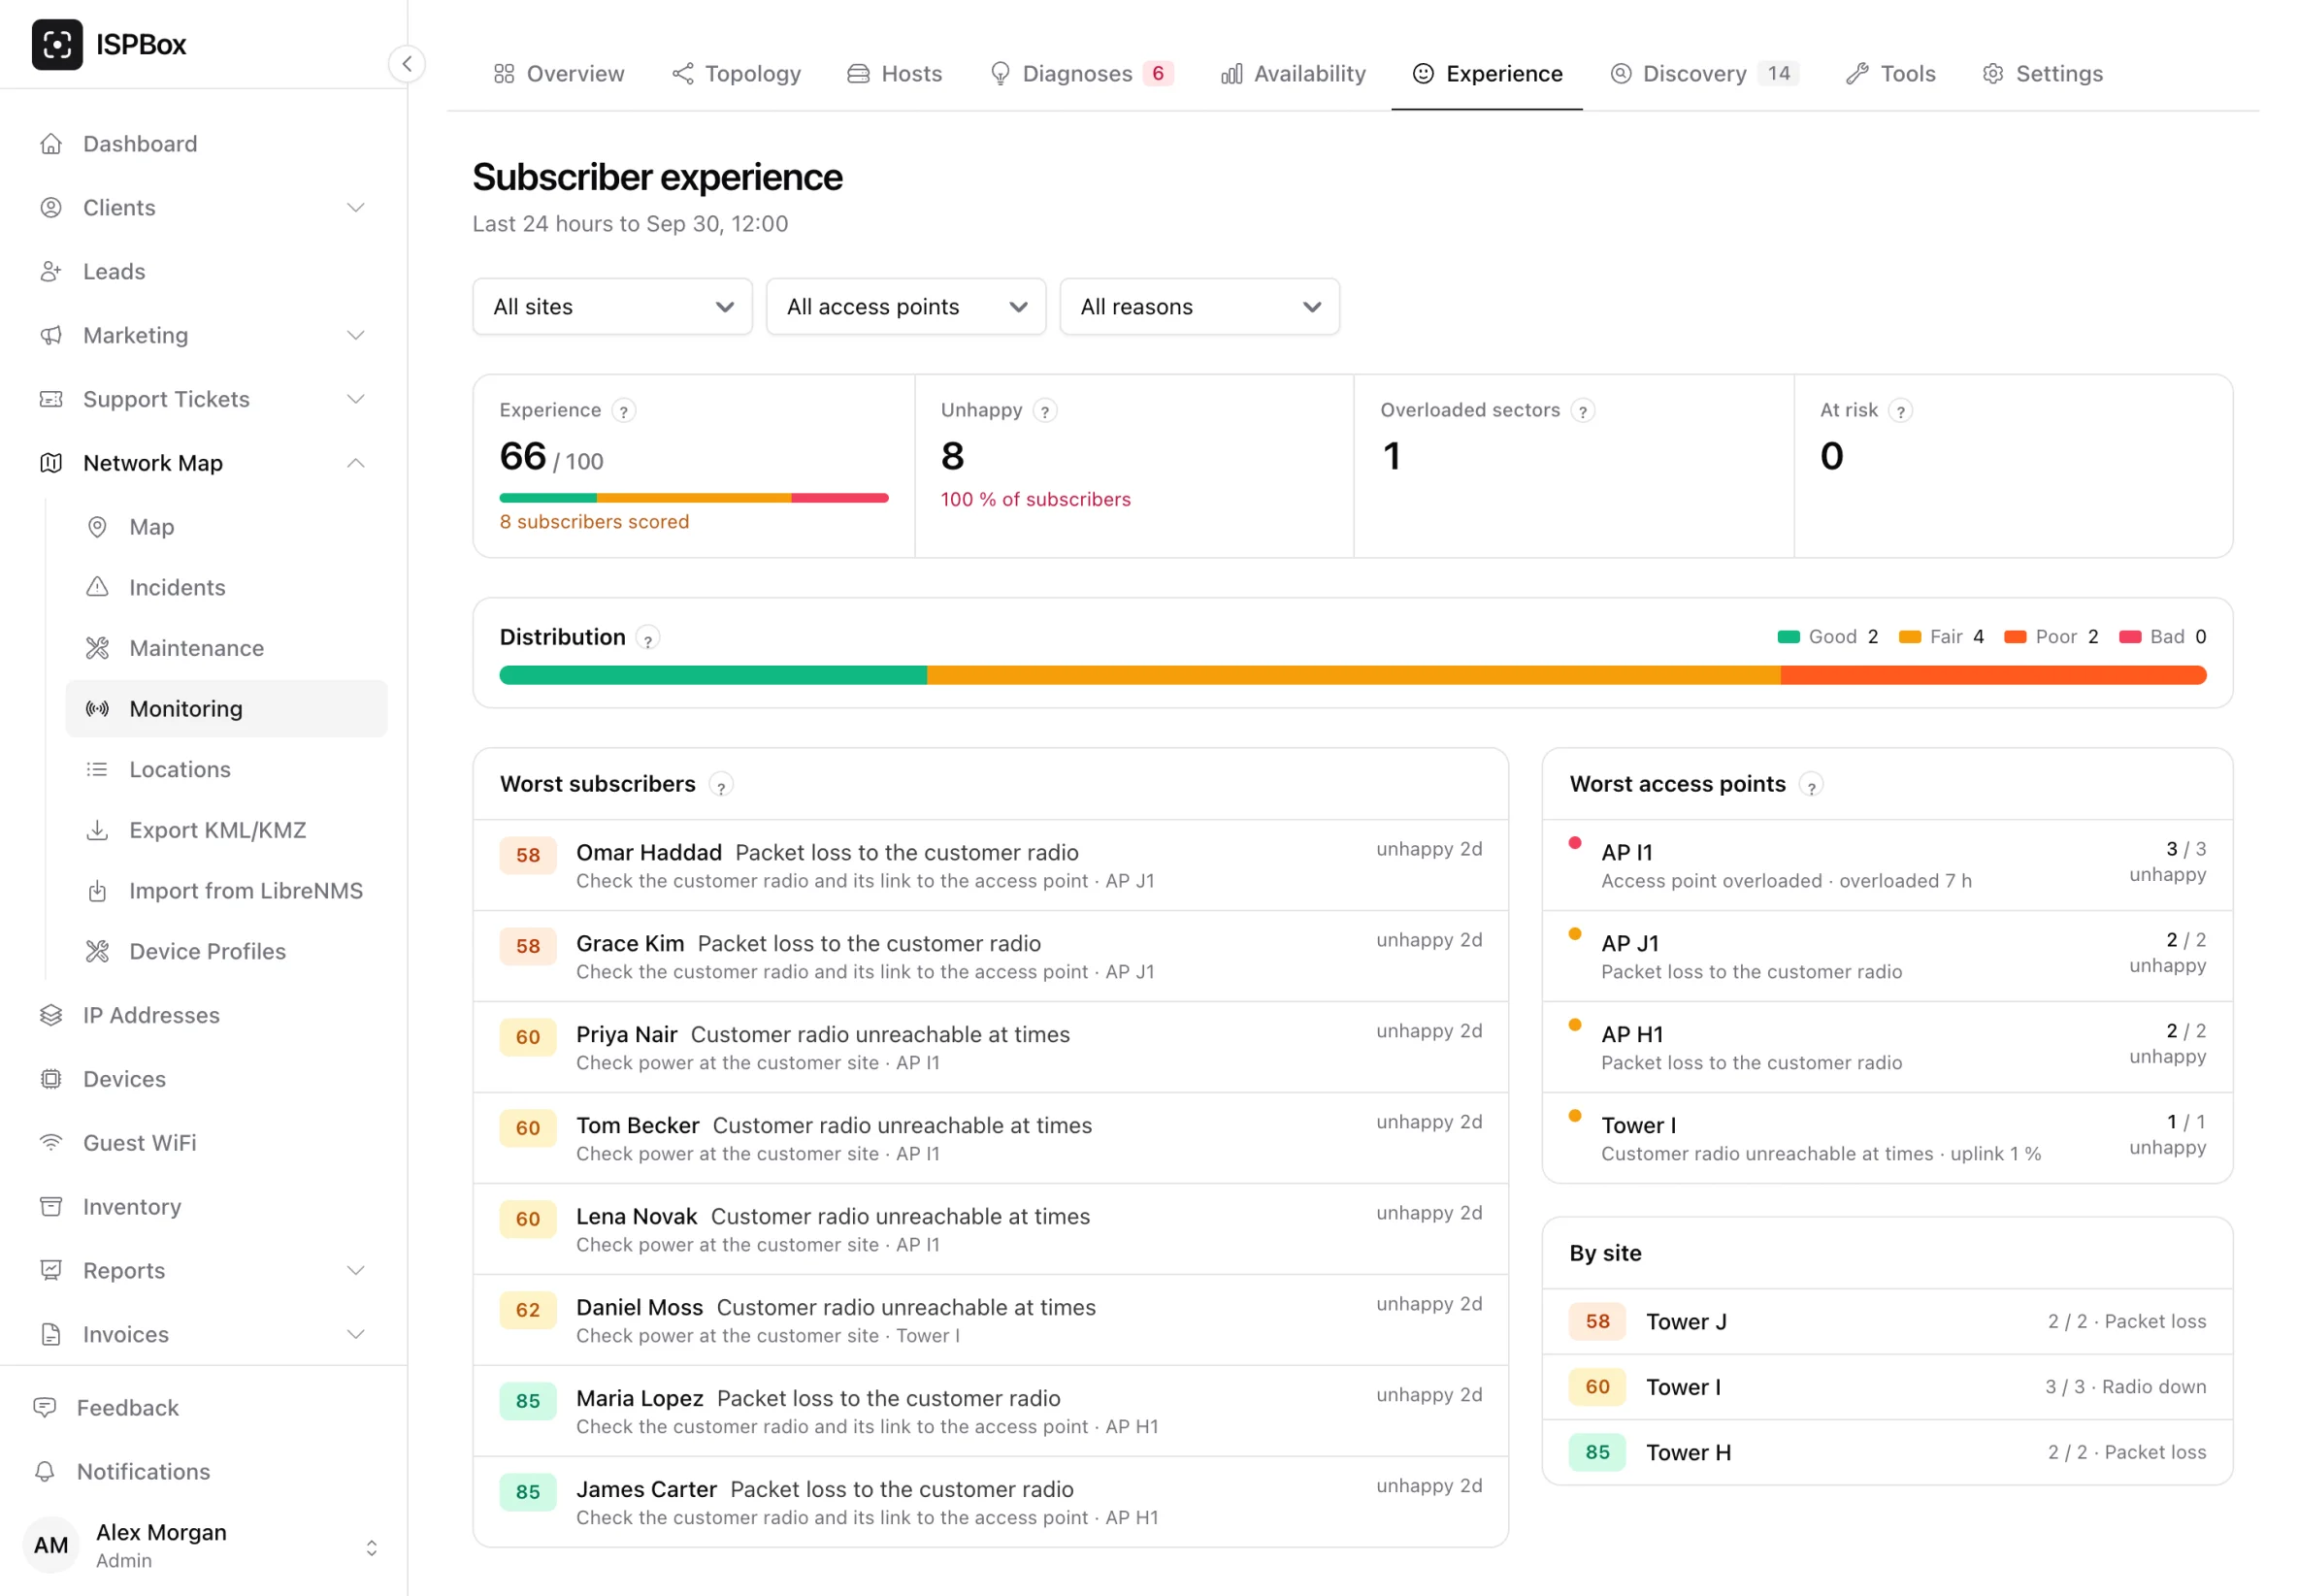The image size is (2298, 1596).
Task: Click the Poor legend swatch
Action: [2016, 638]
